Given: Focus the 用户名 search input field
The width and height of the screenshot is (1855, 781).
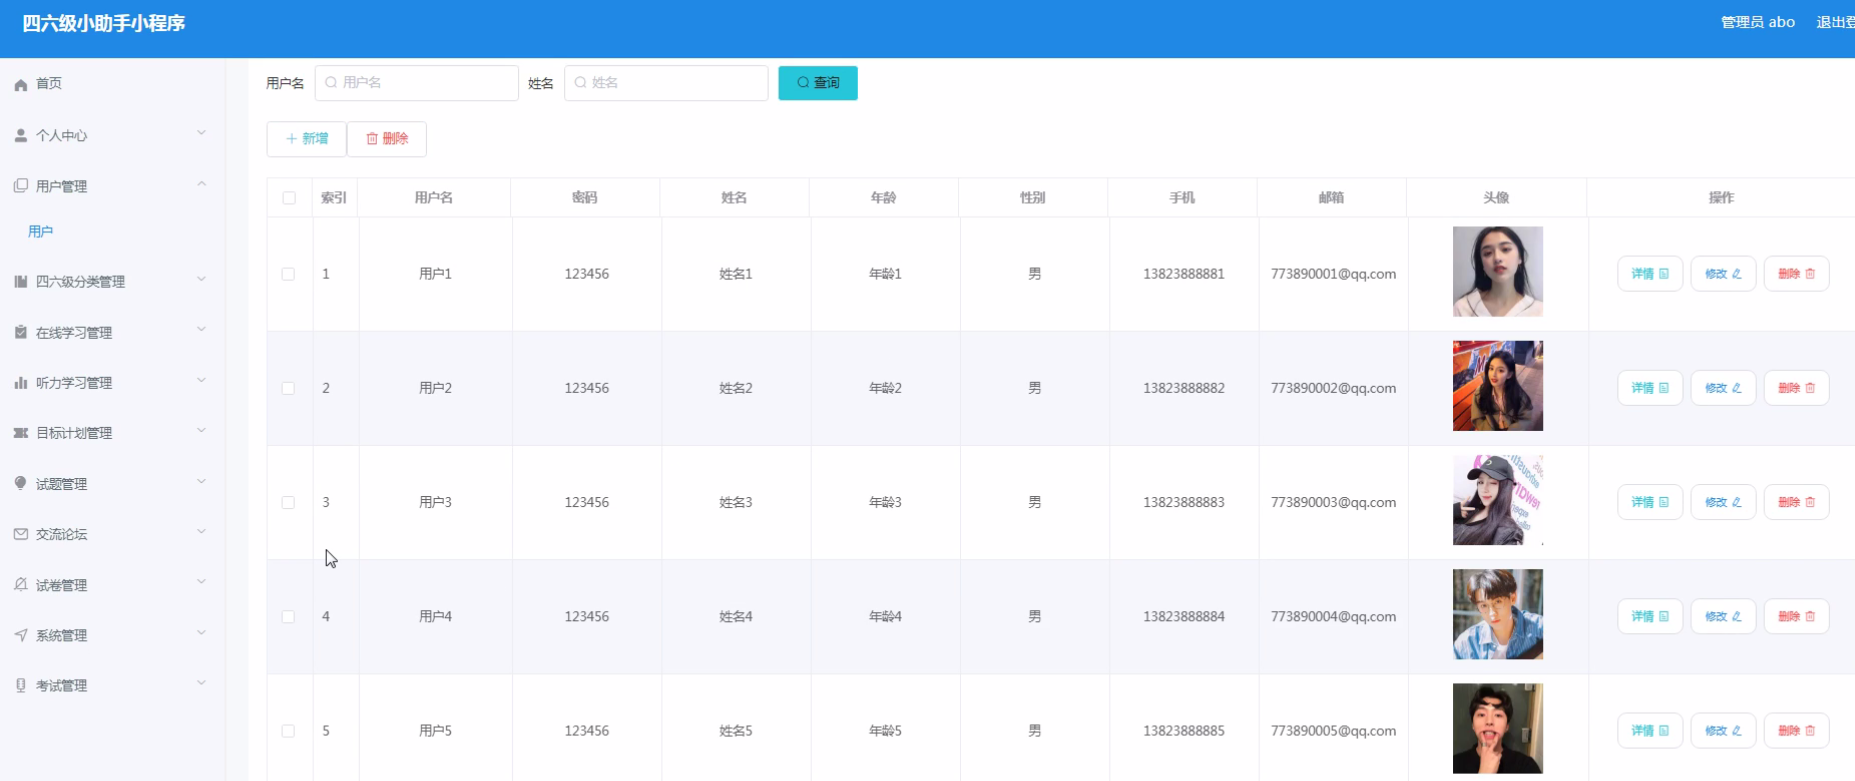Looking at the screenshot, I should (x=417, y=83).
